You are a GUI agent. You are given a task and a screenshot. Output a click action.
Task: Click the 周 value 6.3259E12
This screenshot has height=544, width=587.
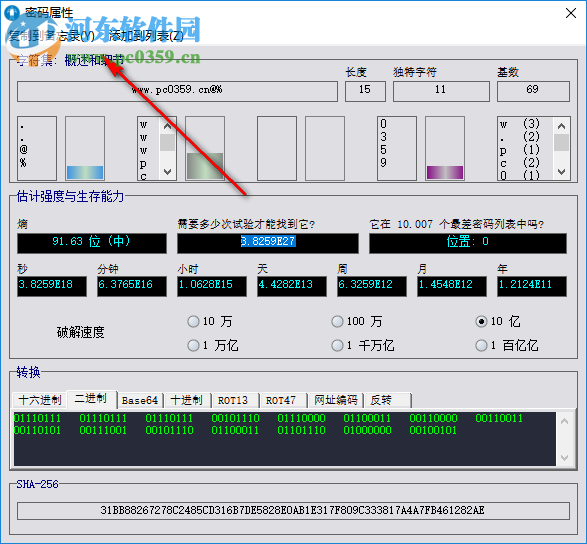(372, 286)
